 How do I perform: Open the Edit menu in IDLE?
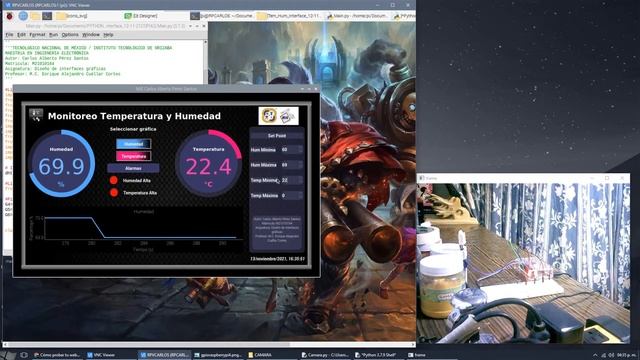coord(21,35)
